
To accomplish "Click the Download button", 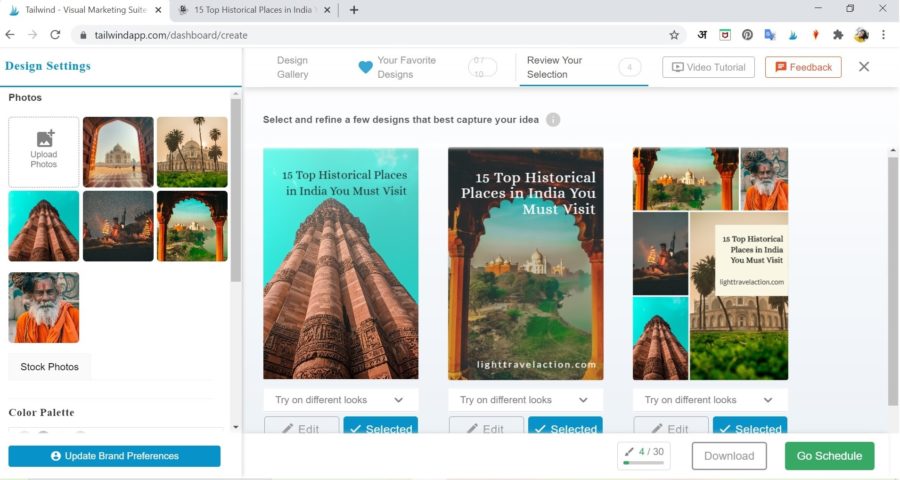I will (729, 456).
